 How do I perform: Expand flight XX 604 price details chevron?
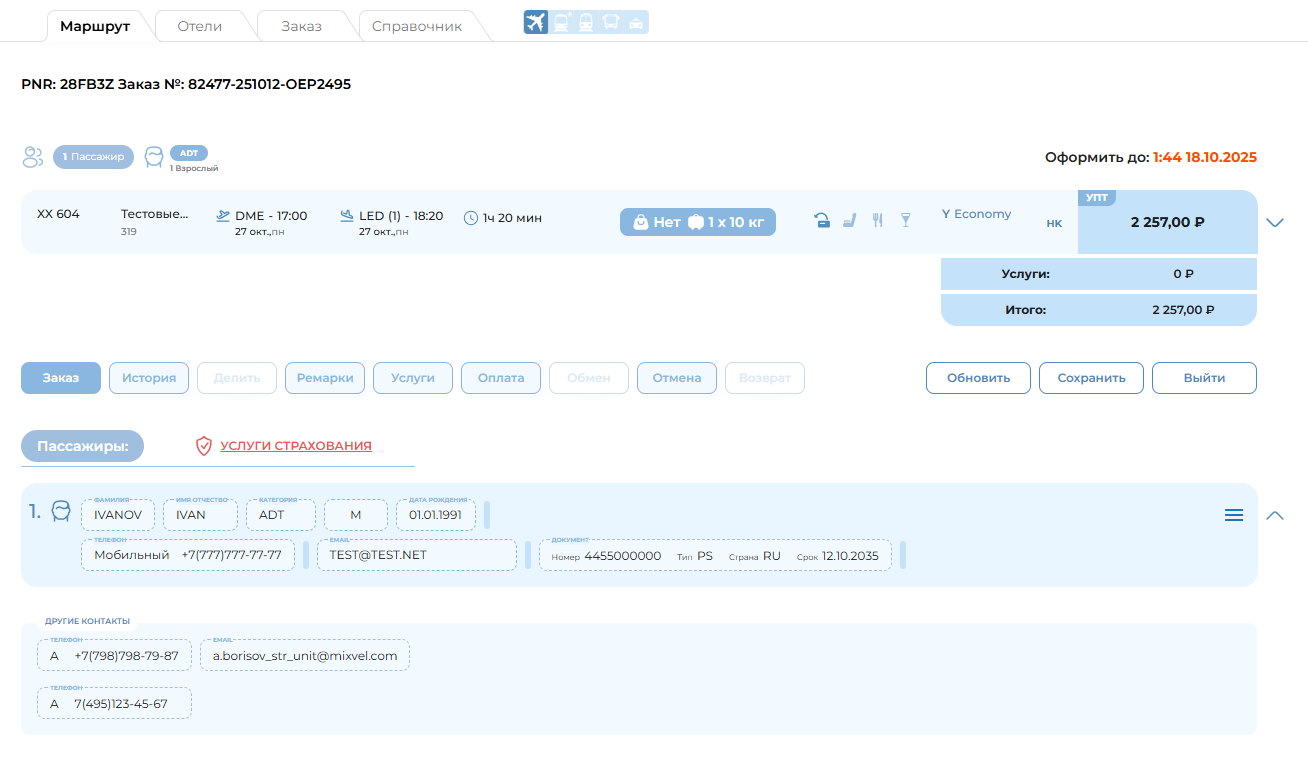tap(1274, 222)
